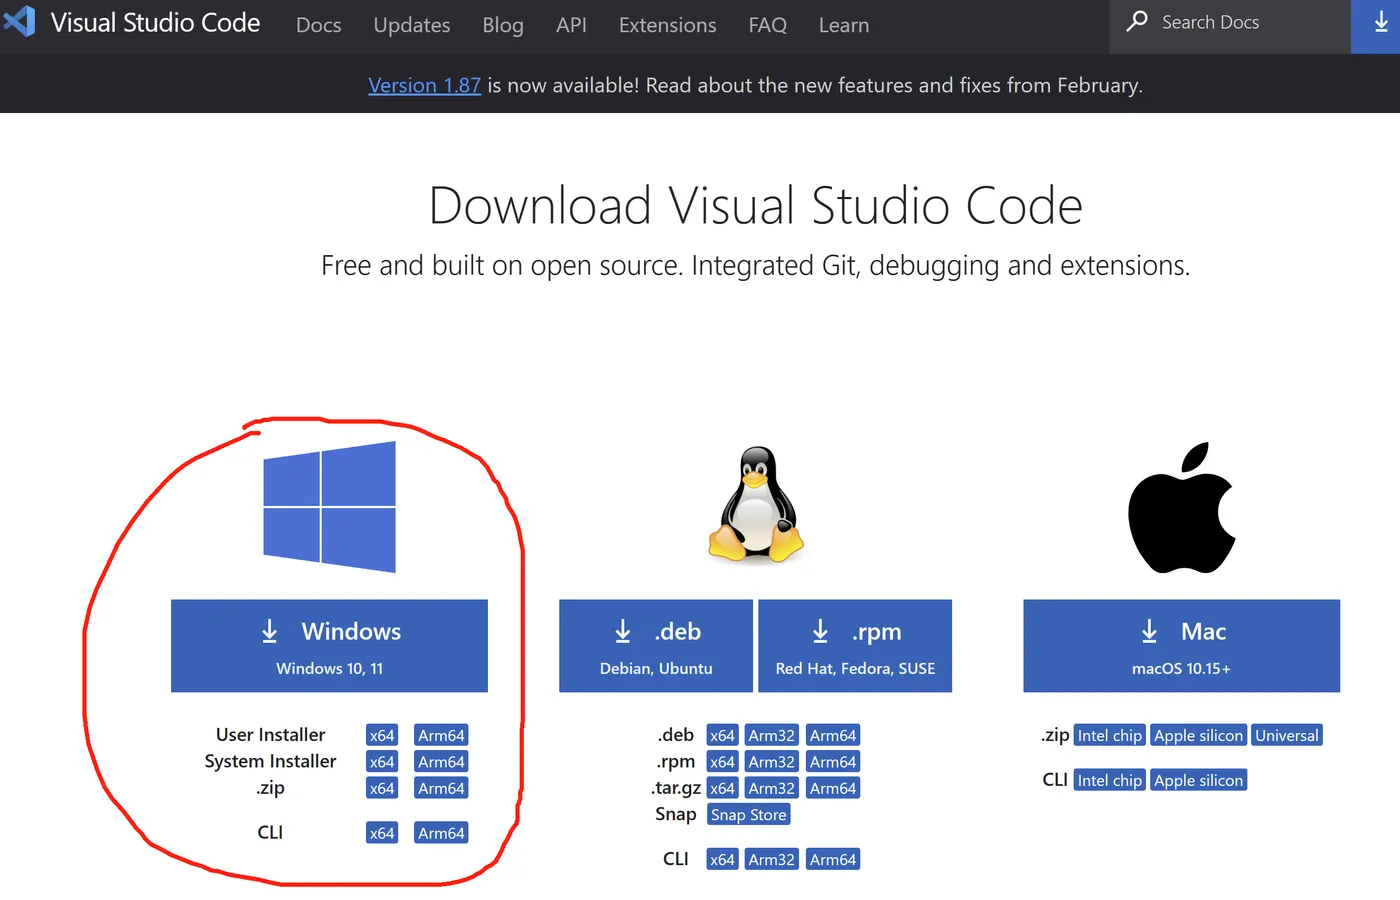Viewport: 1400px width, 900px height.
Task: Select Mac .zip Intel chip download
Action: coord(1109,735)
